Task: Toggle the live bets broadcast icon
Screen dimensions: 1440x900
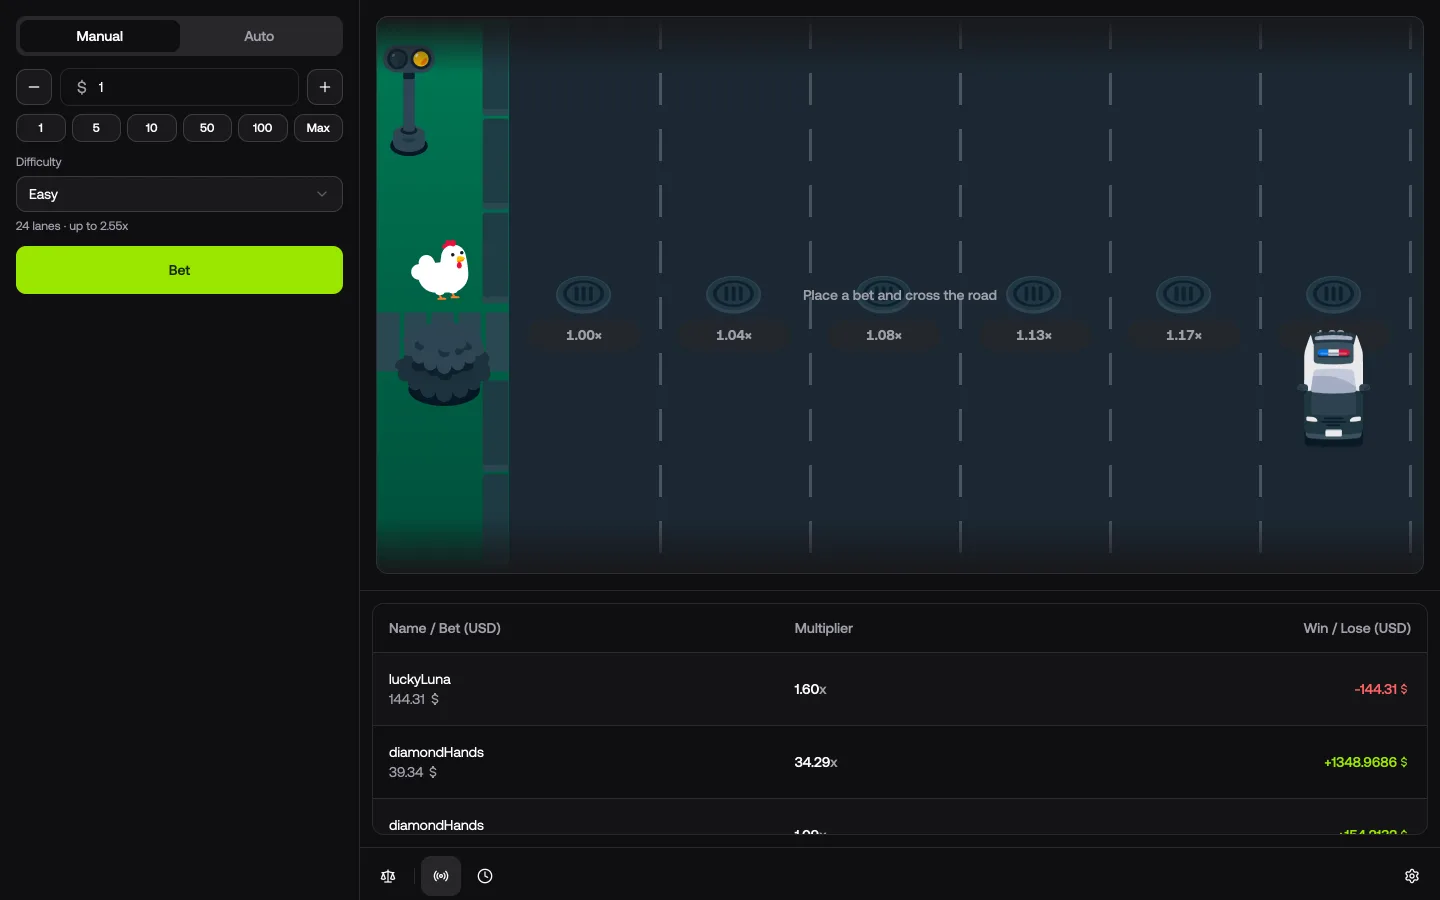Action: pos(441,876)
